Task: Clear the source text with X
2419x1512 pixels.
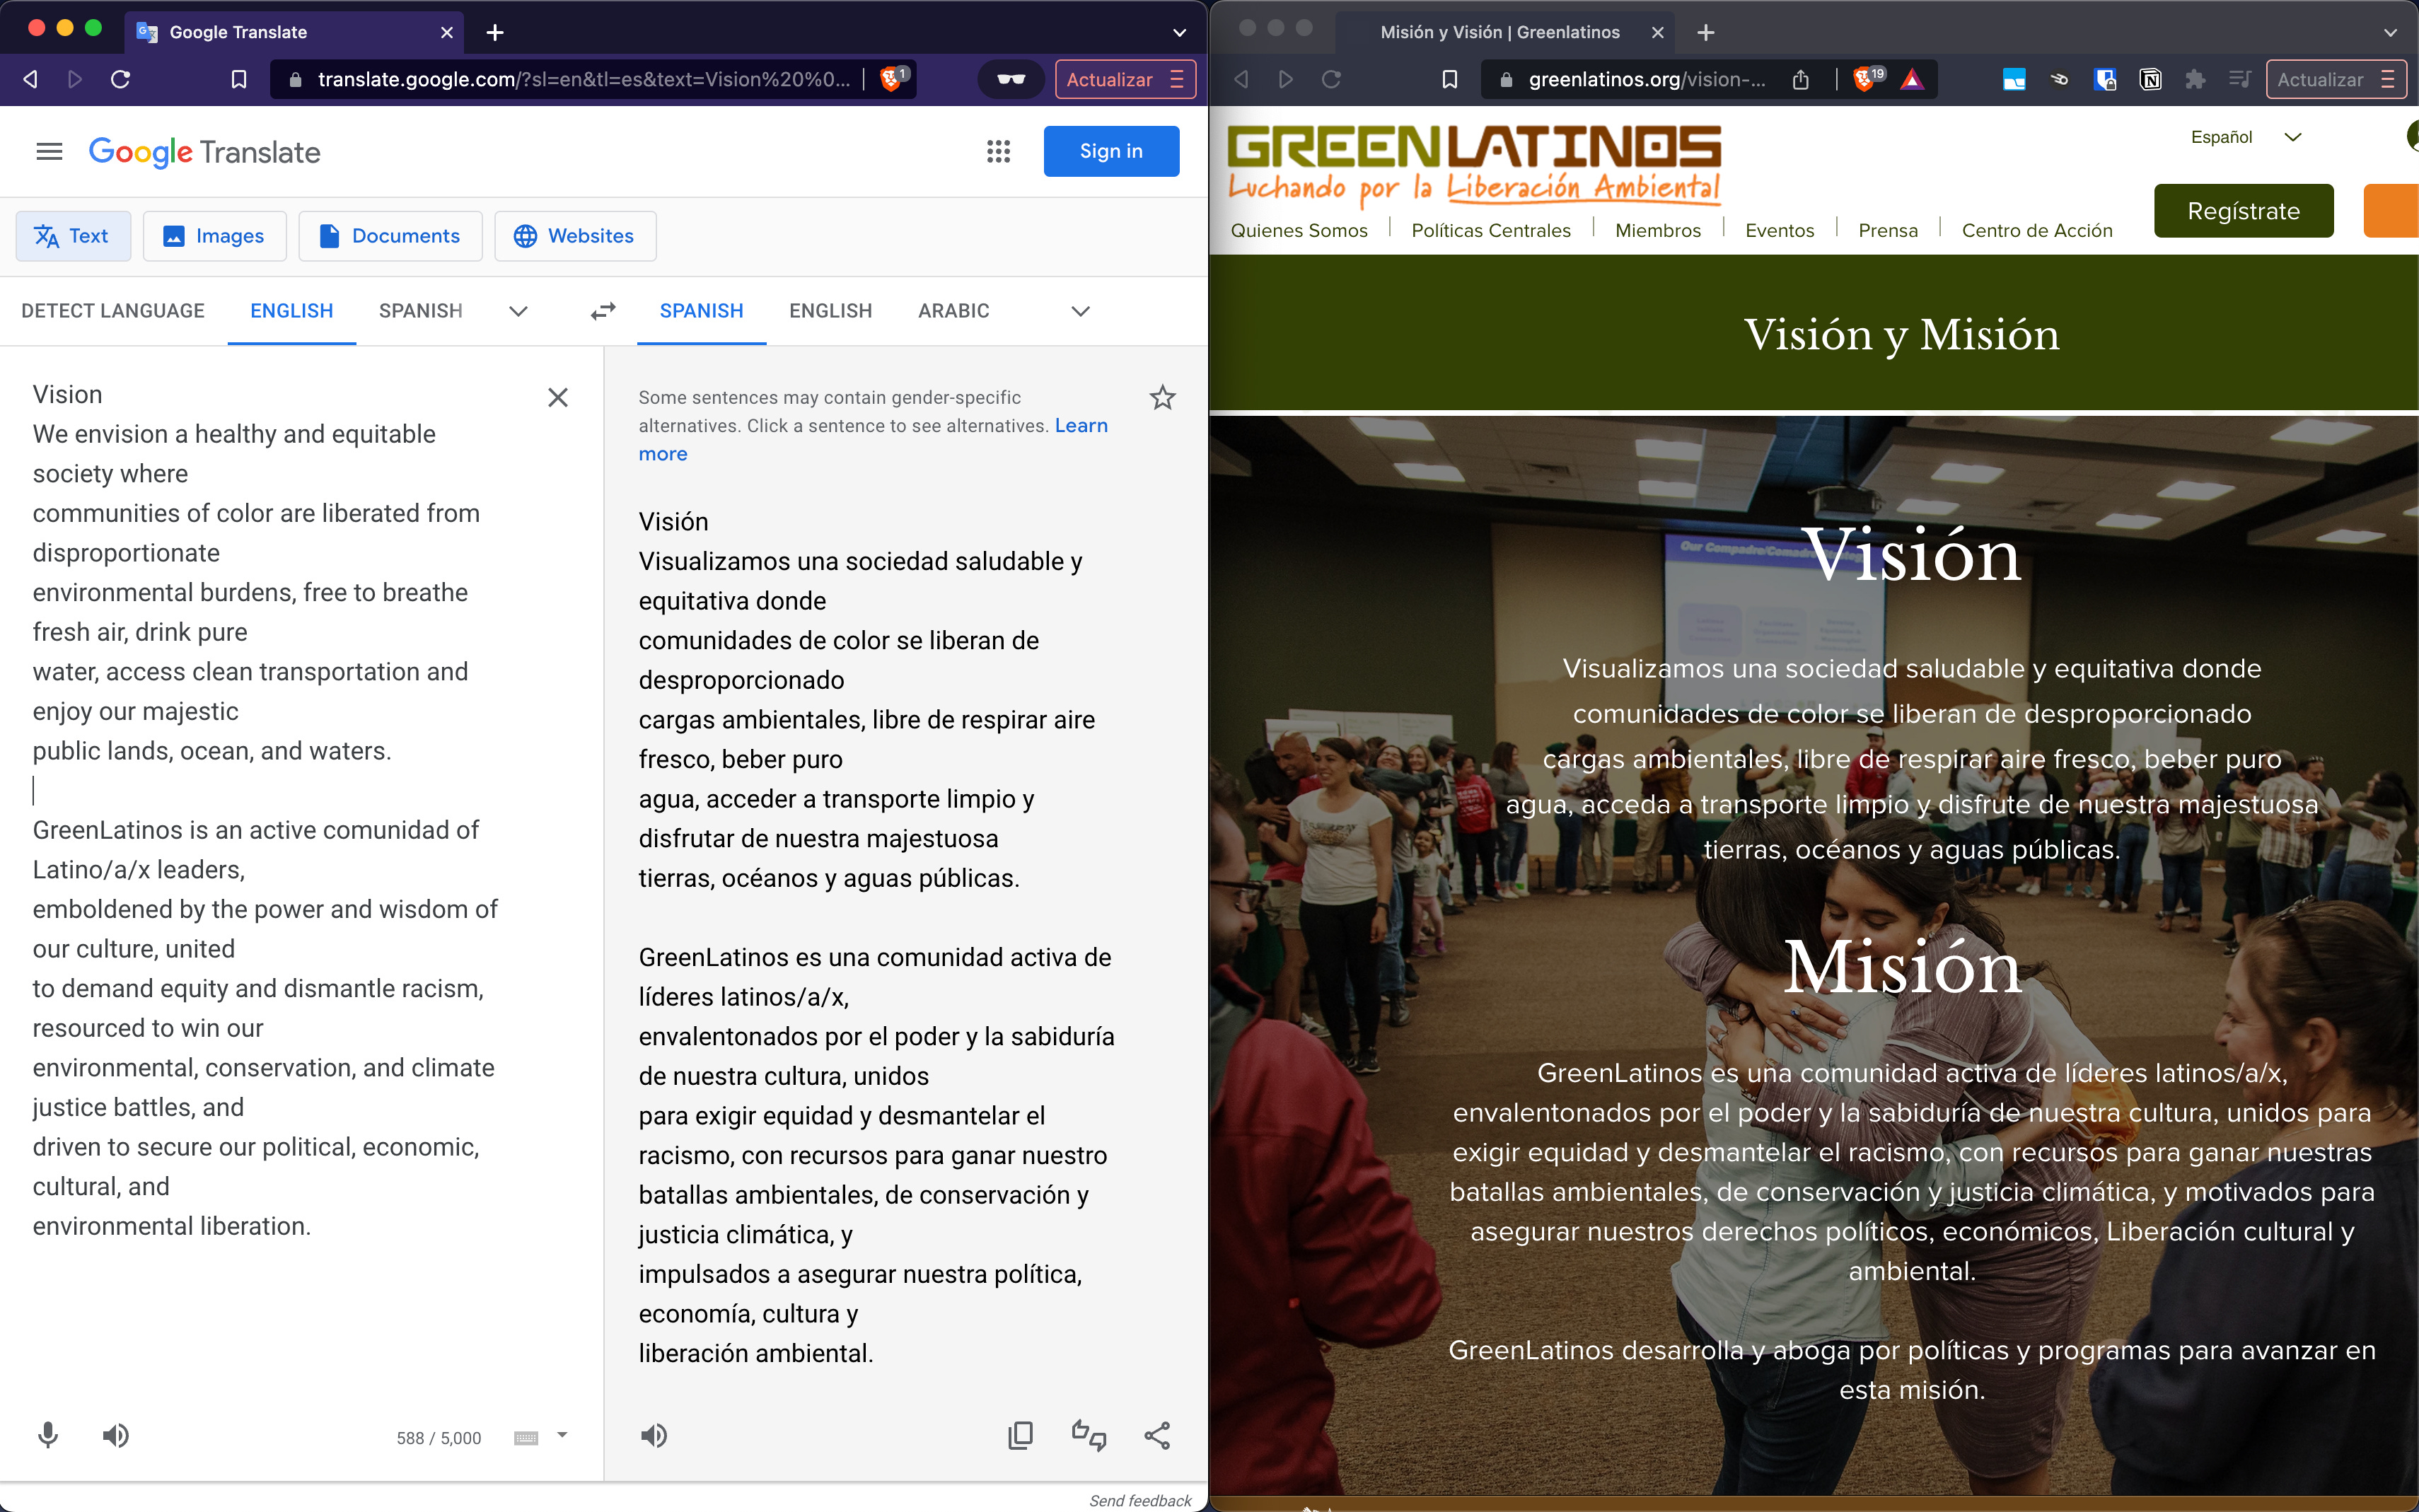Action: 558,398
